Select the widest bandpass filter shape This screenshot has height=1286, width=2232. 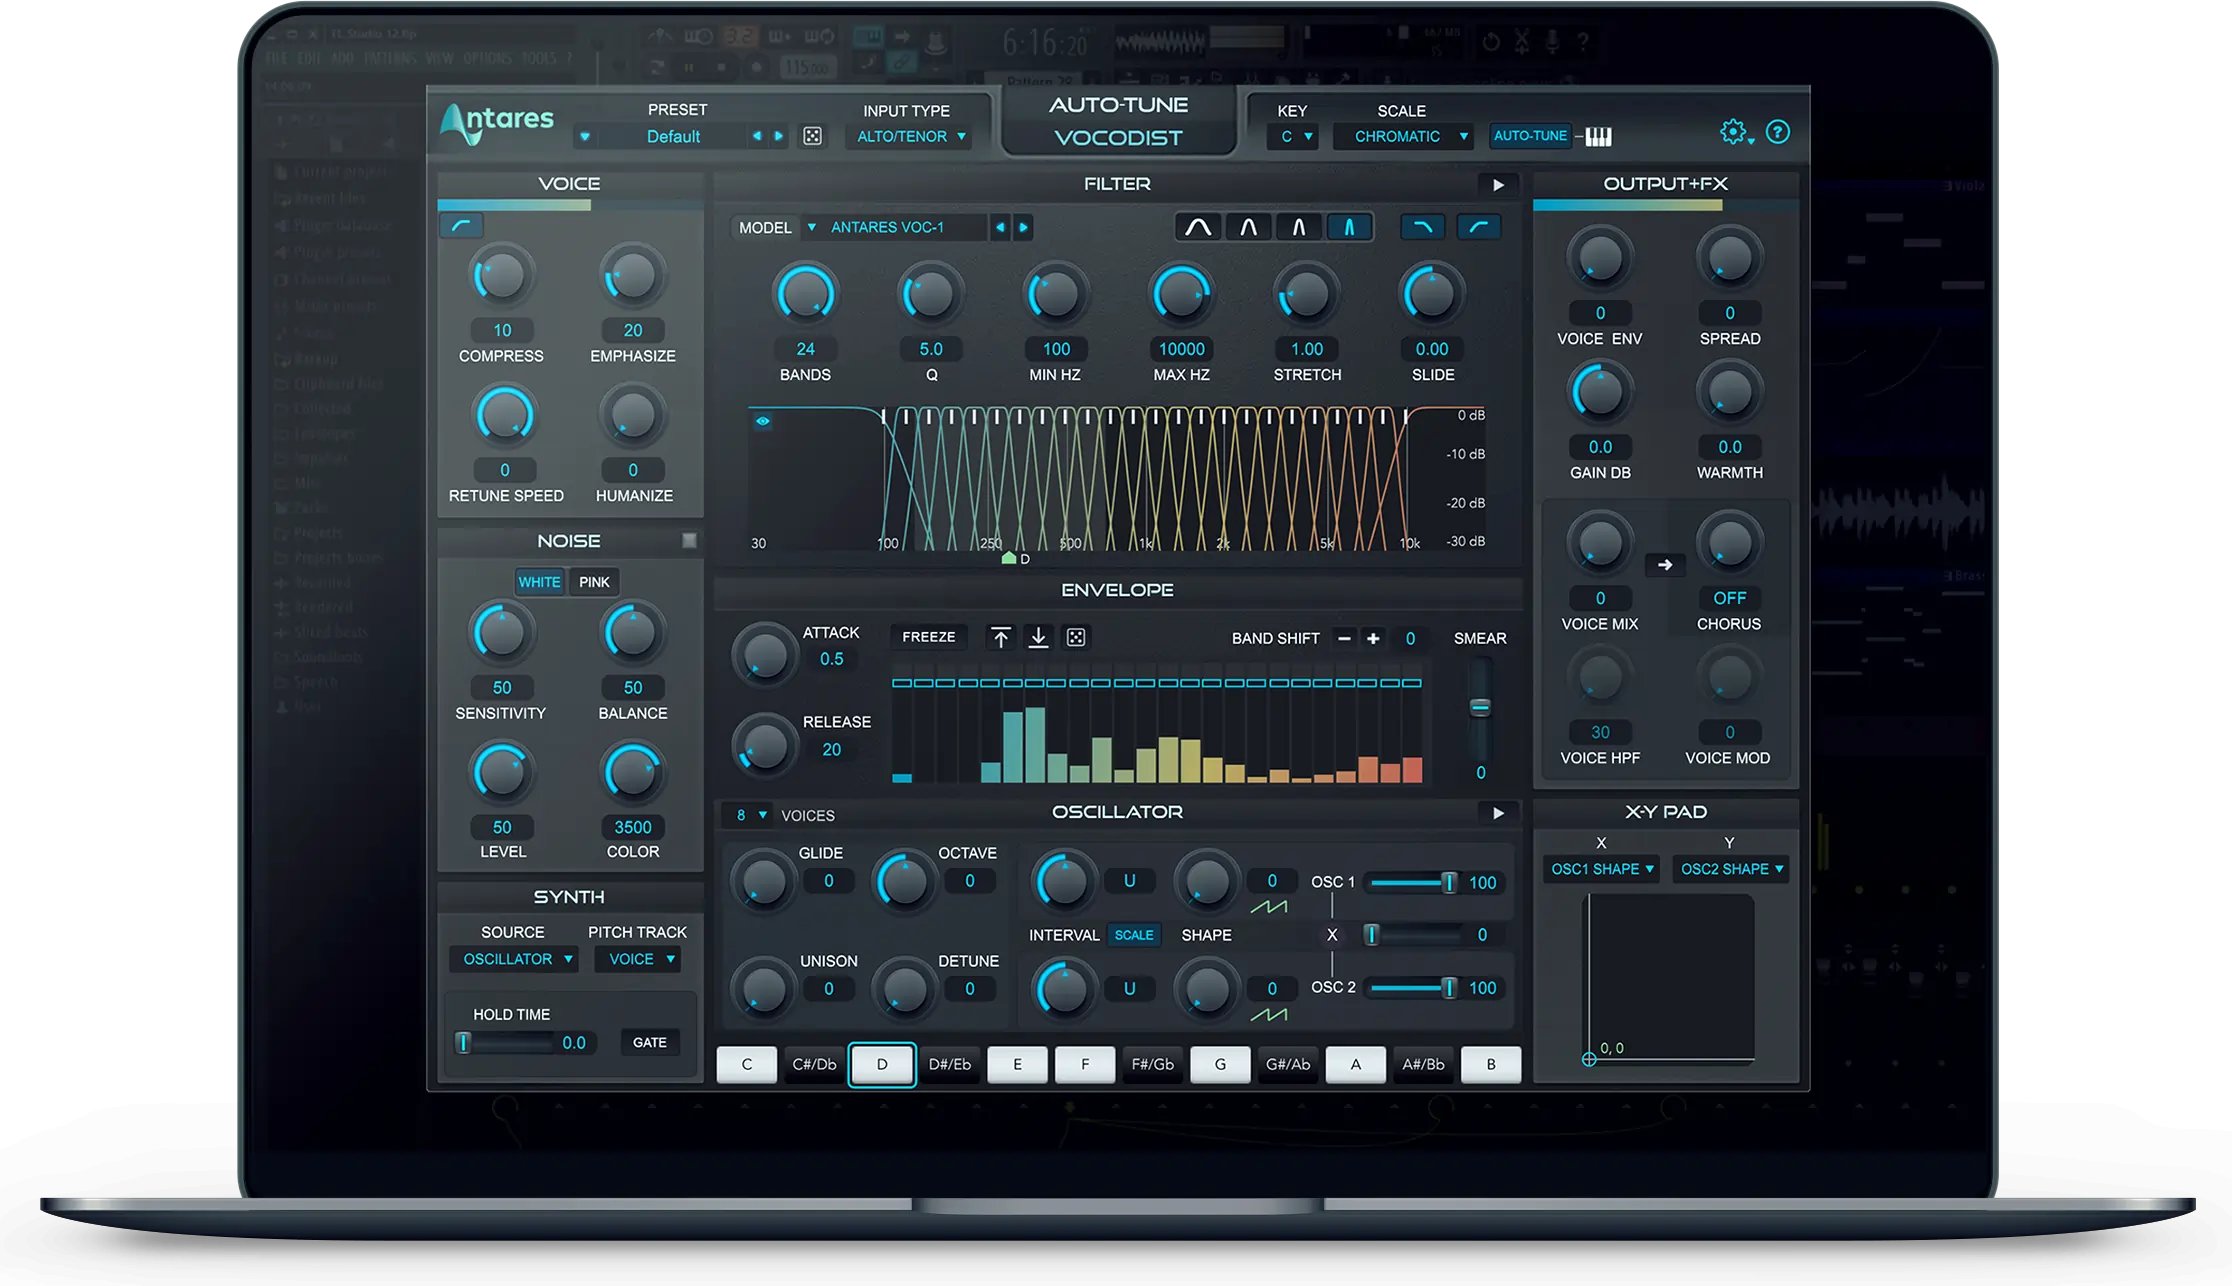point(1197,227)
